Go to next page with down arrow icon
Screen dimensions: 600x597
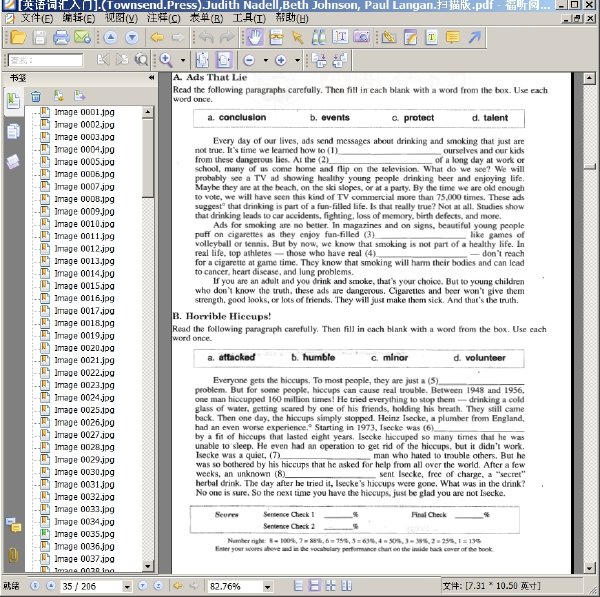click(132, 37)
